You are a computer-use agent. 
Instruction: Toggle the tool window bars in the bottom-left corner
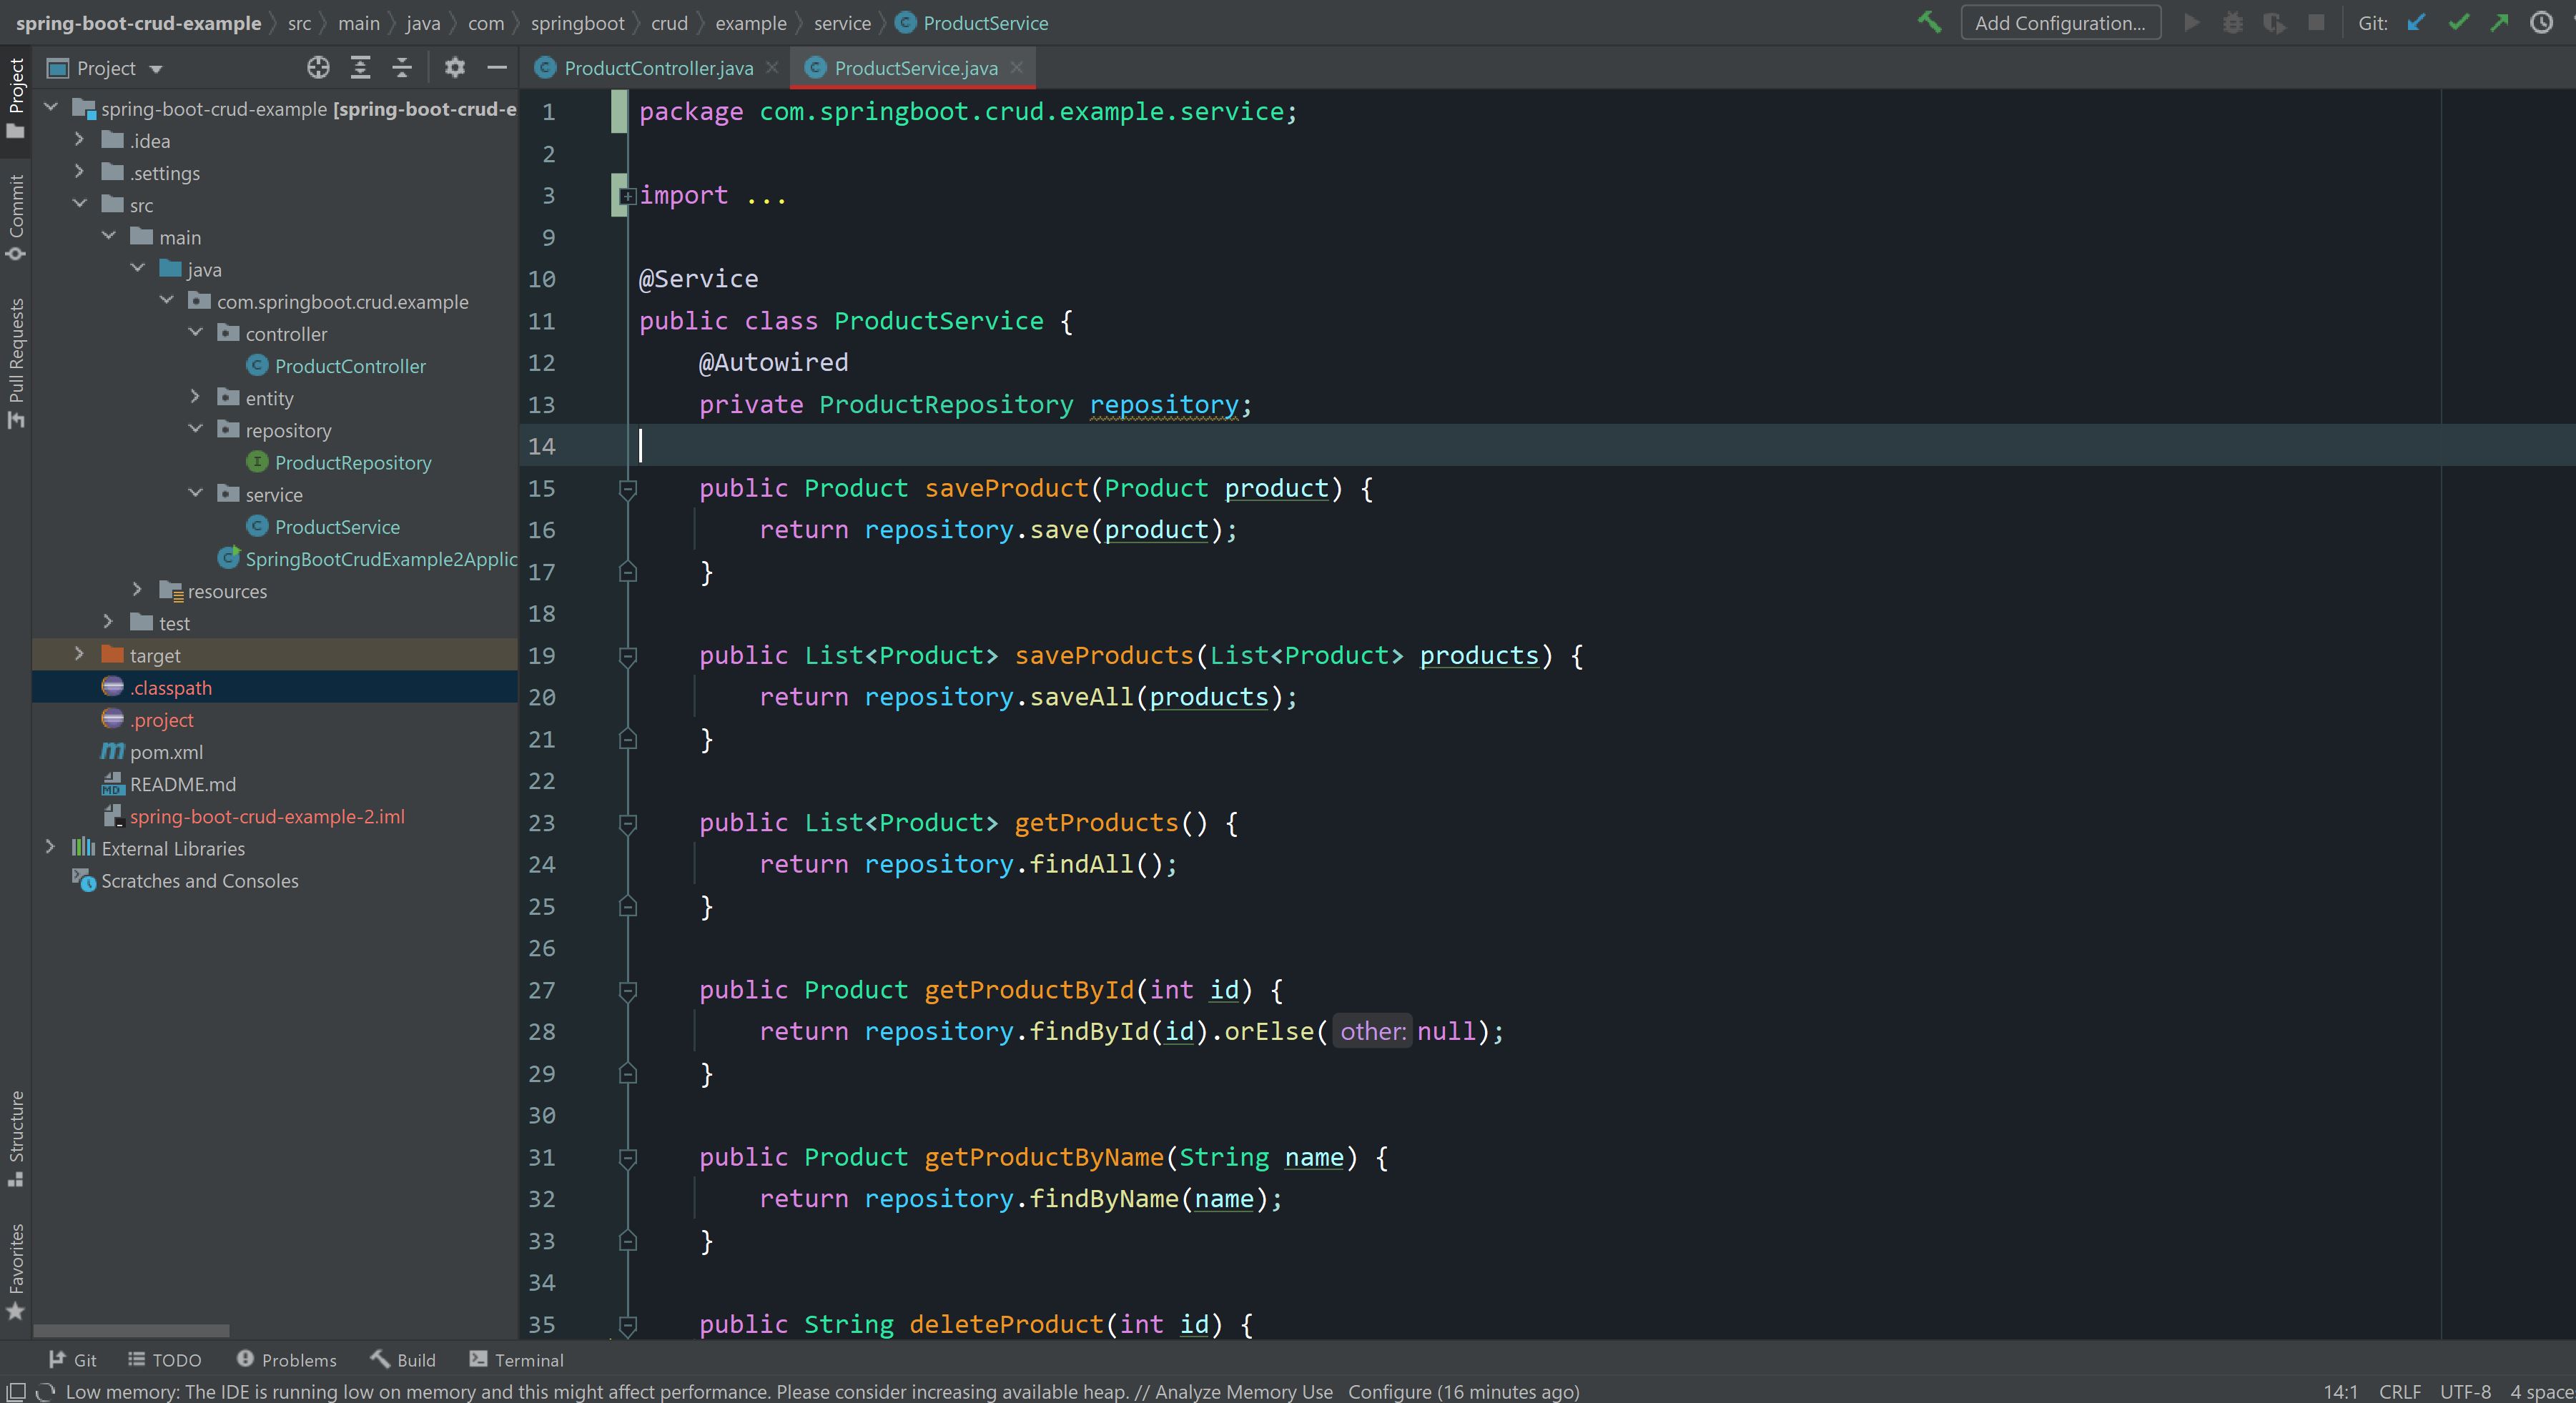coord(15,1391)
